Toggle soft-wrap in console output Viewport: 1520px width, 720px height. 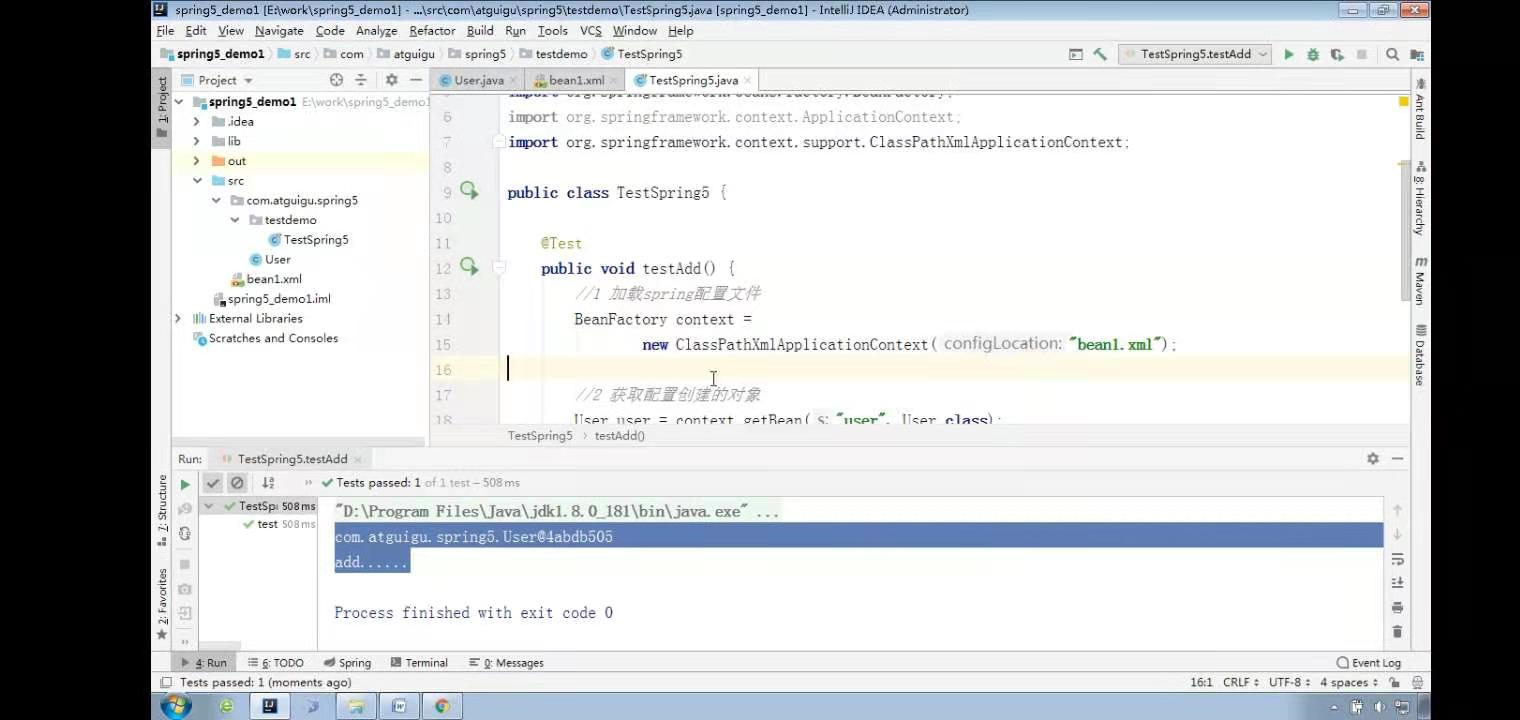pos(1397,559)
